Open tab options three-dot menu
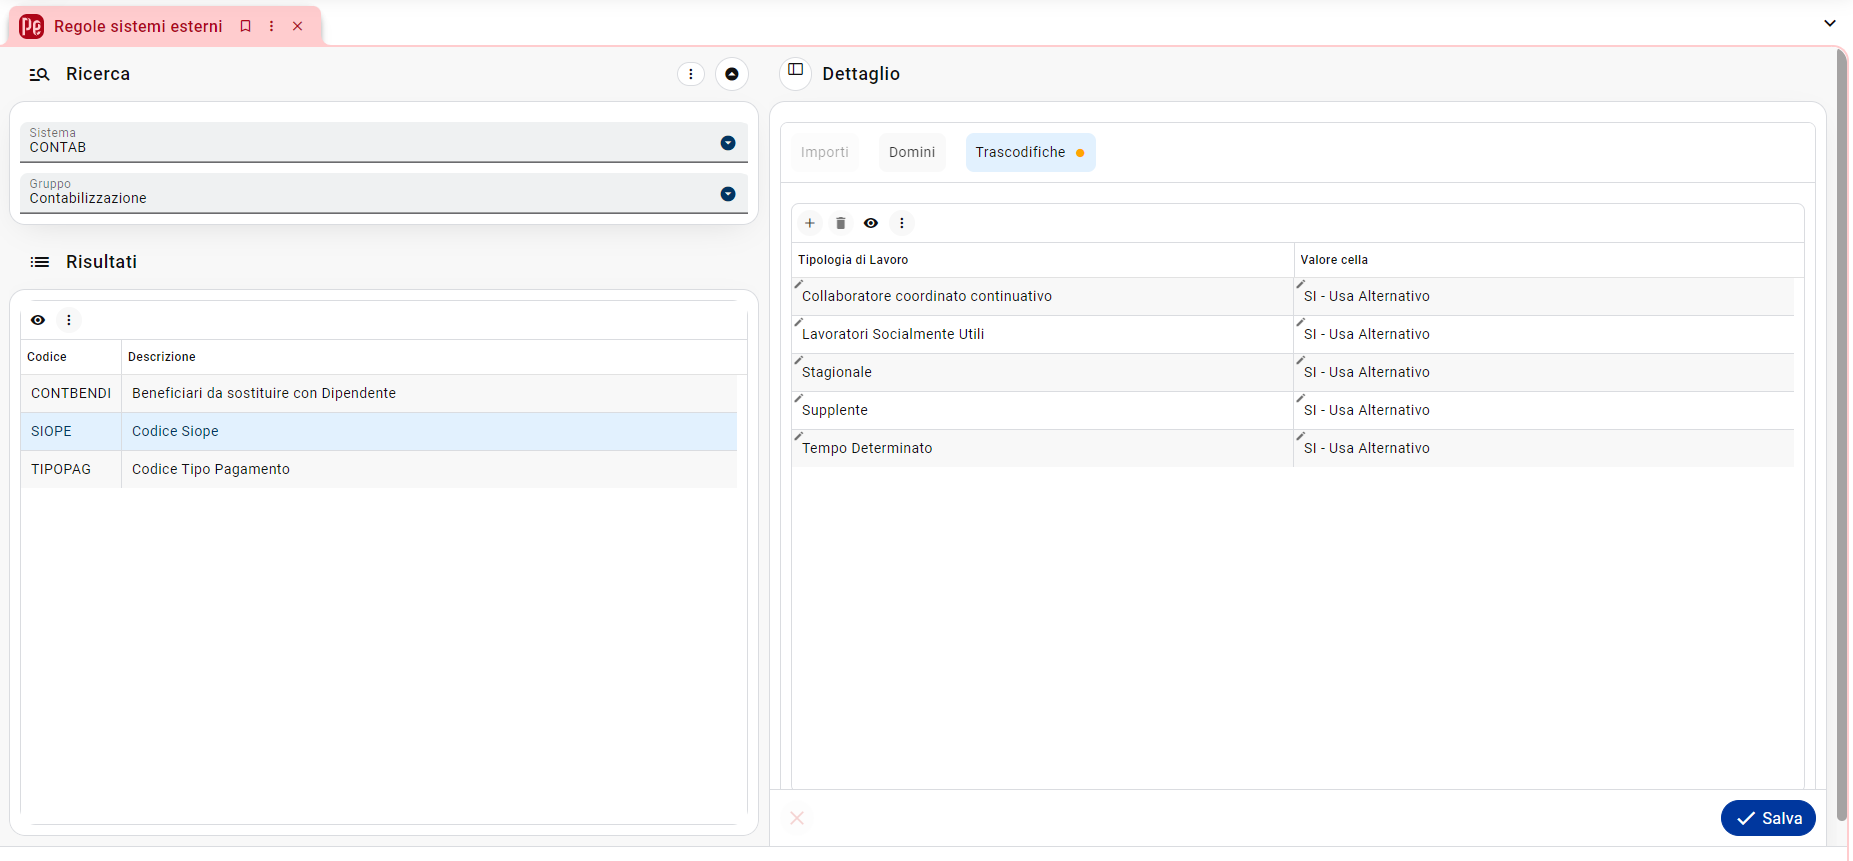This screenshot has height=861, width=1853. point(271,26)
